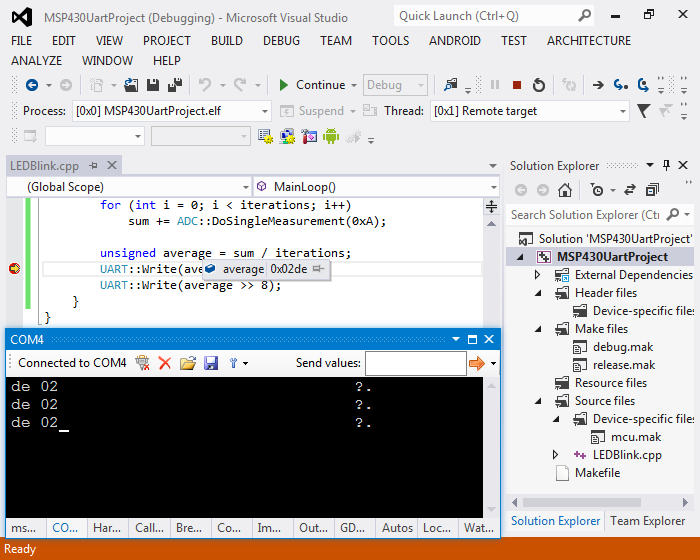
Task: Click the orange Send values arrow
Action: 477,363
